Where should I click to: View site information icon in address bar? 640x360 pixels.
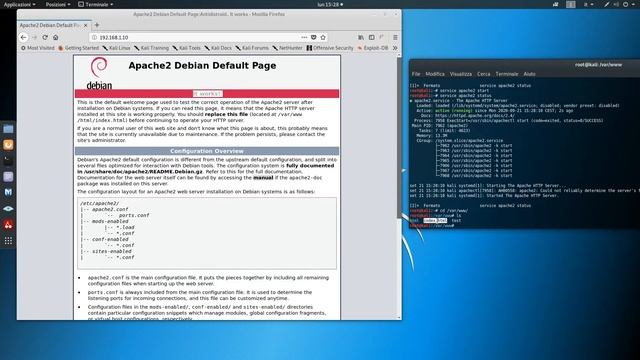[94, 37]
